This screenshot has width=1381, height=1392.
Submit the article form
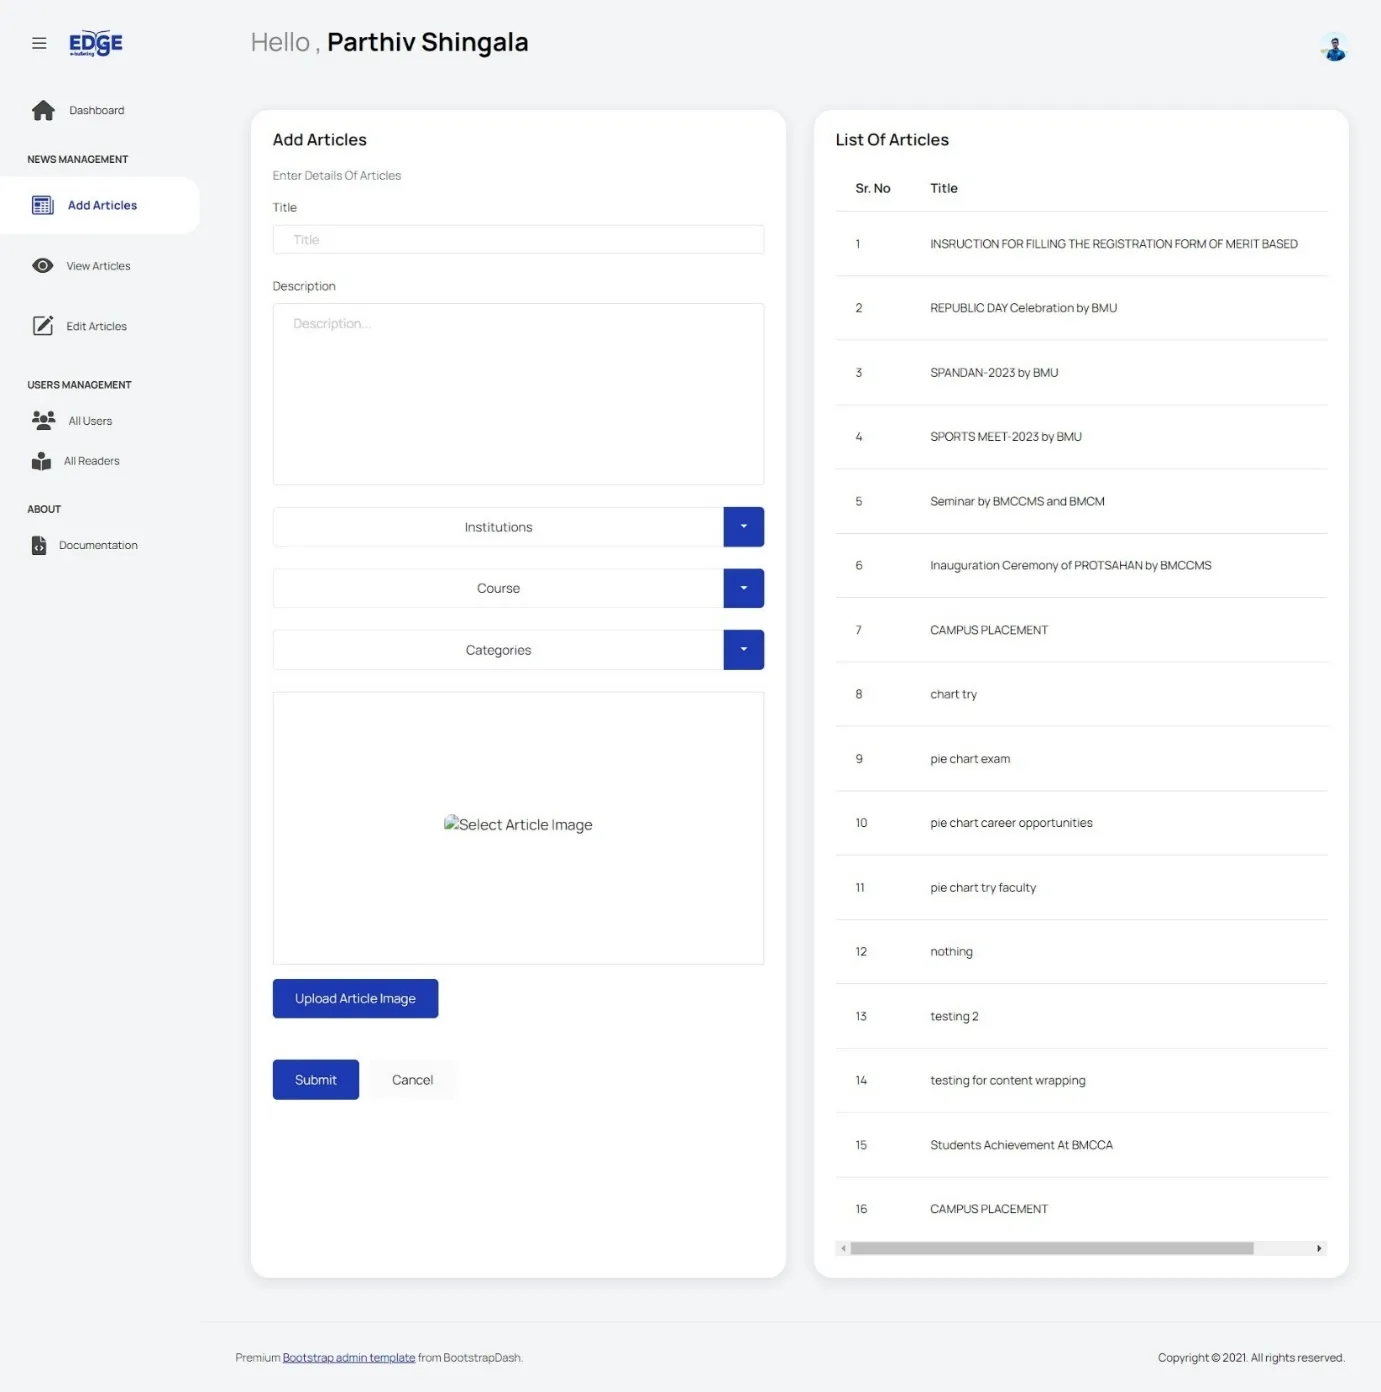tap(316, 1080)
